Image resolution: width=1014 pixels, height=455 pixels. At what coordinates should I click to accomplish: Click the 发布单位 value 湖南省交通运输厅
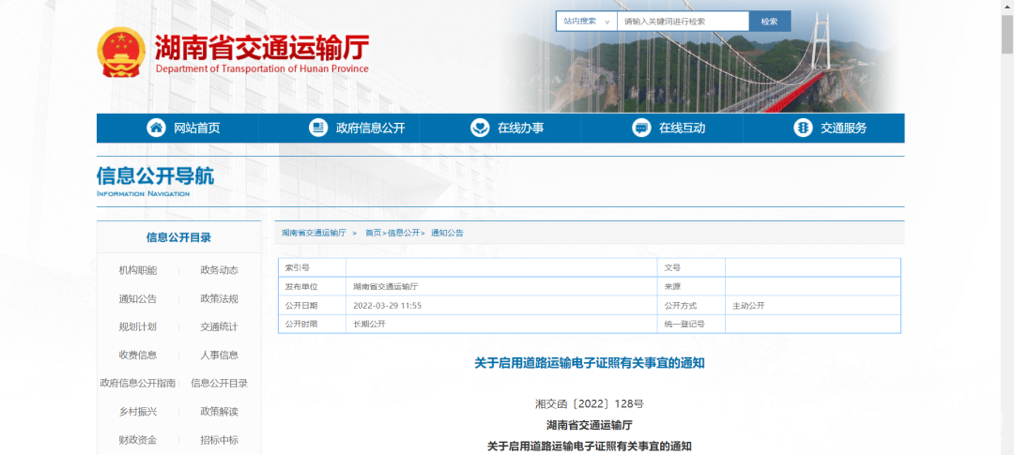[385, 286]
